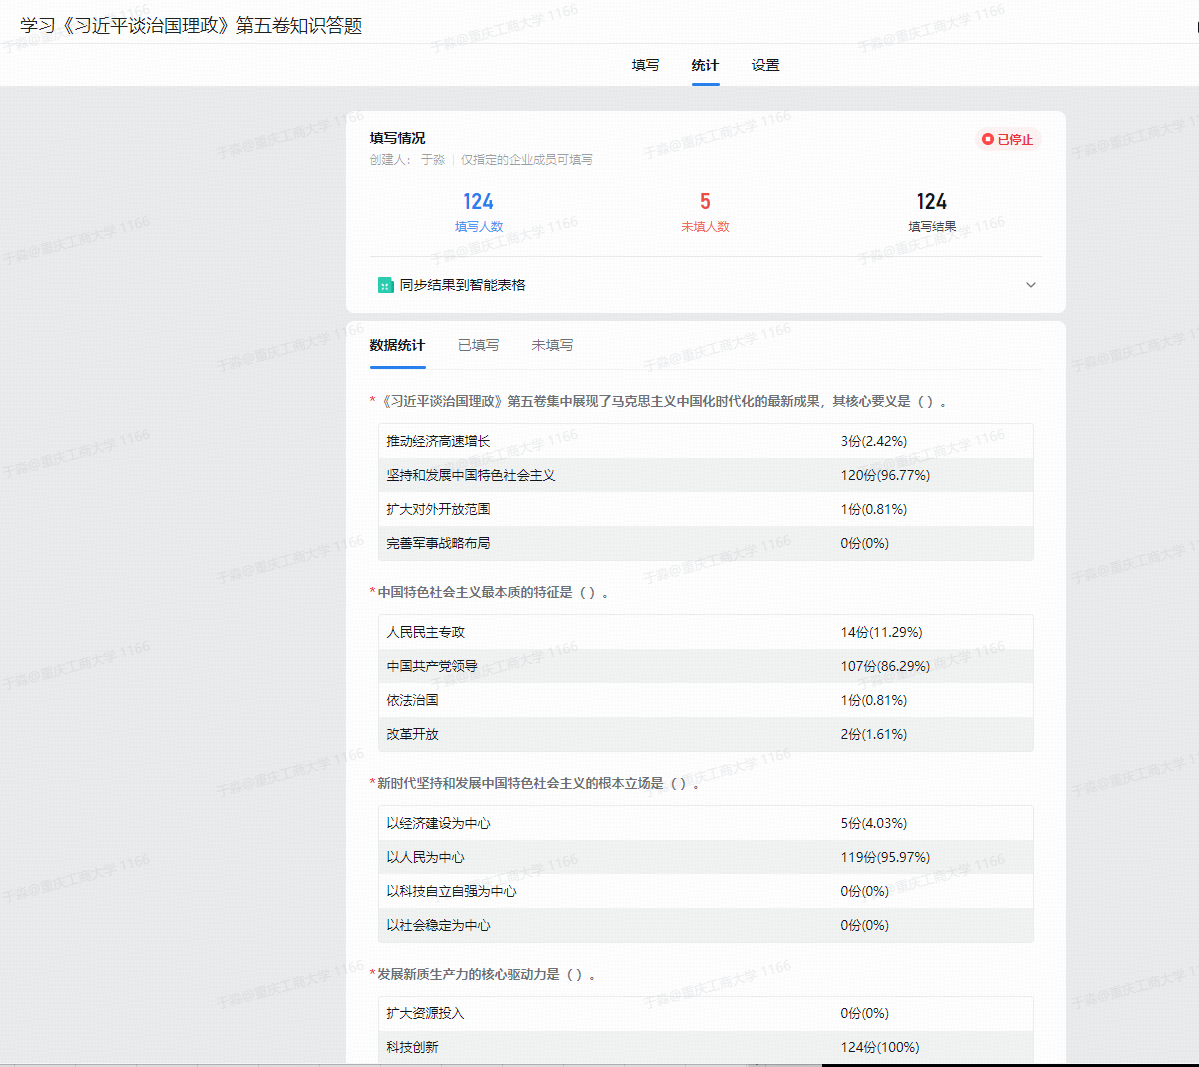This screenshot has height=1067, width=1199.
Task: Click the 5 未填人数 count
Action: (705, 202)
